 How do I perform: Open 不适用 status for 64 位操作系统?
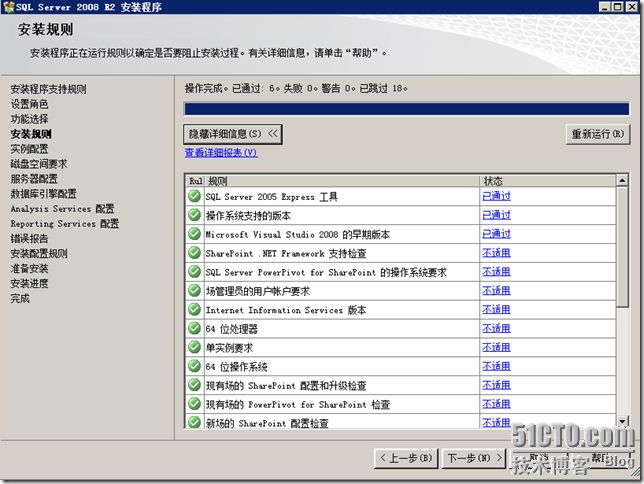(x=496, y=366)
